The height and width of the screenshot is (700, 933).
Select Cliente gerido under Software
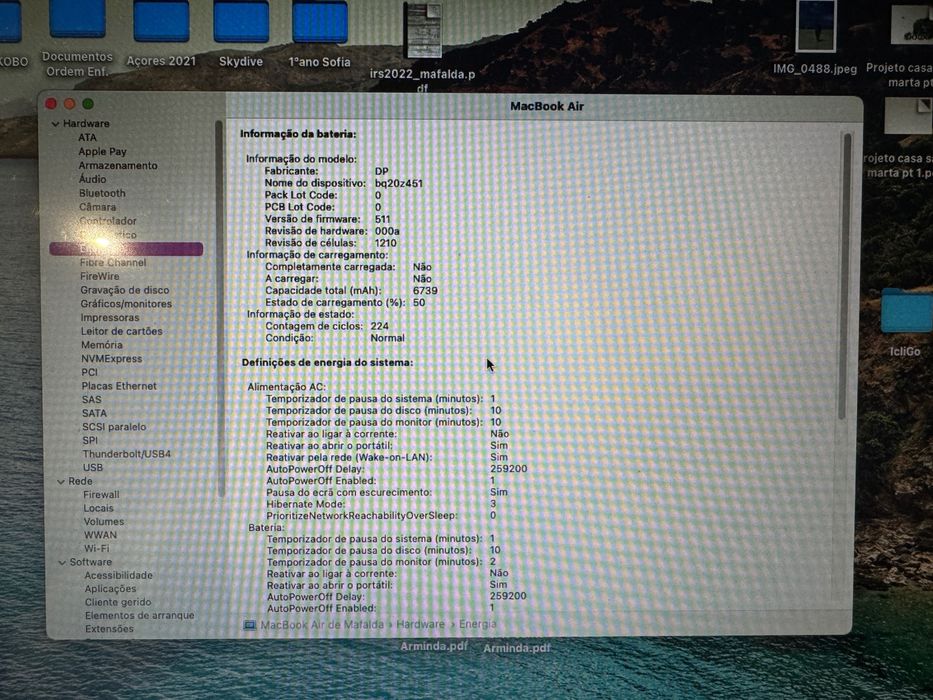click(118, 602)
